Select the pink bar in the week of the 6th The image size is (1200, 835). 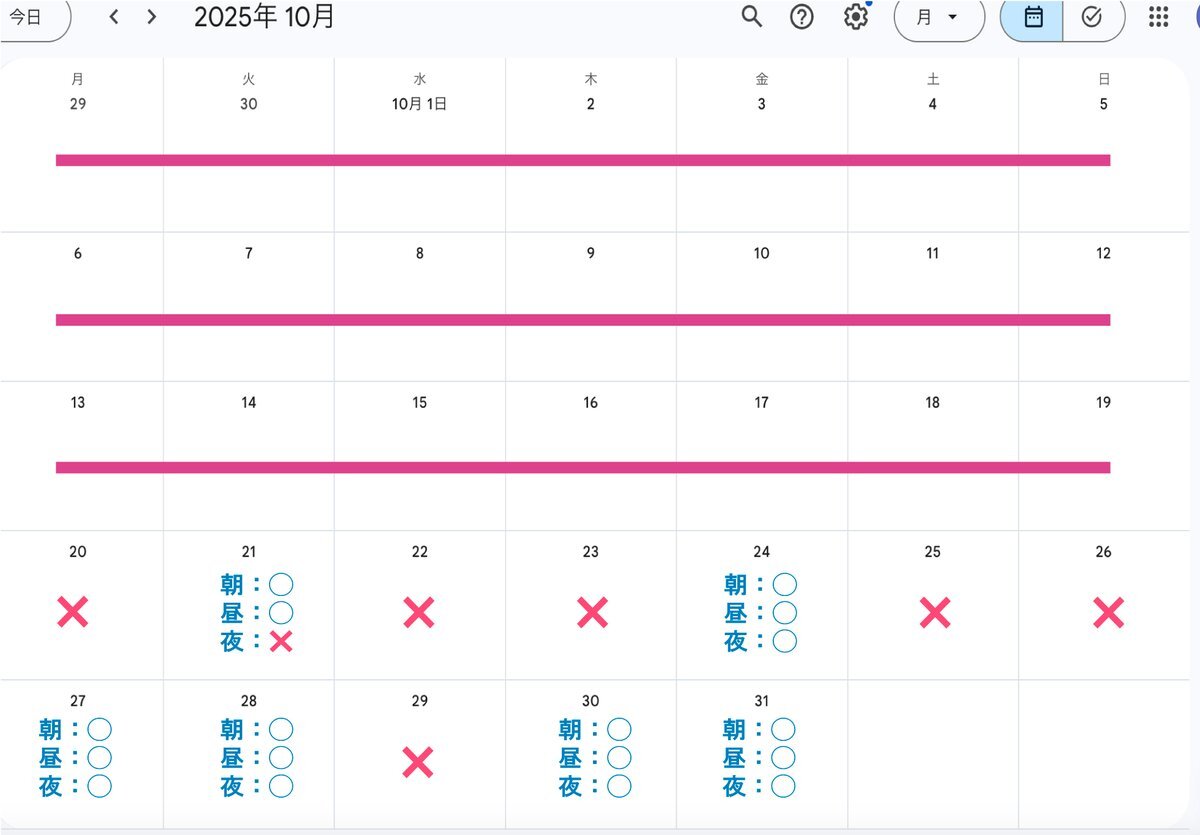[x=583, y=320]
